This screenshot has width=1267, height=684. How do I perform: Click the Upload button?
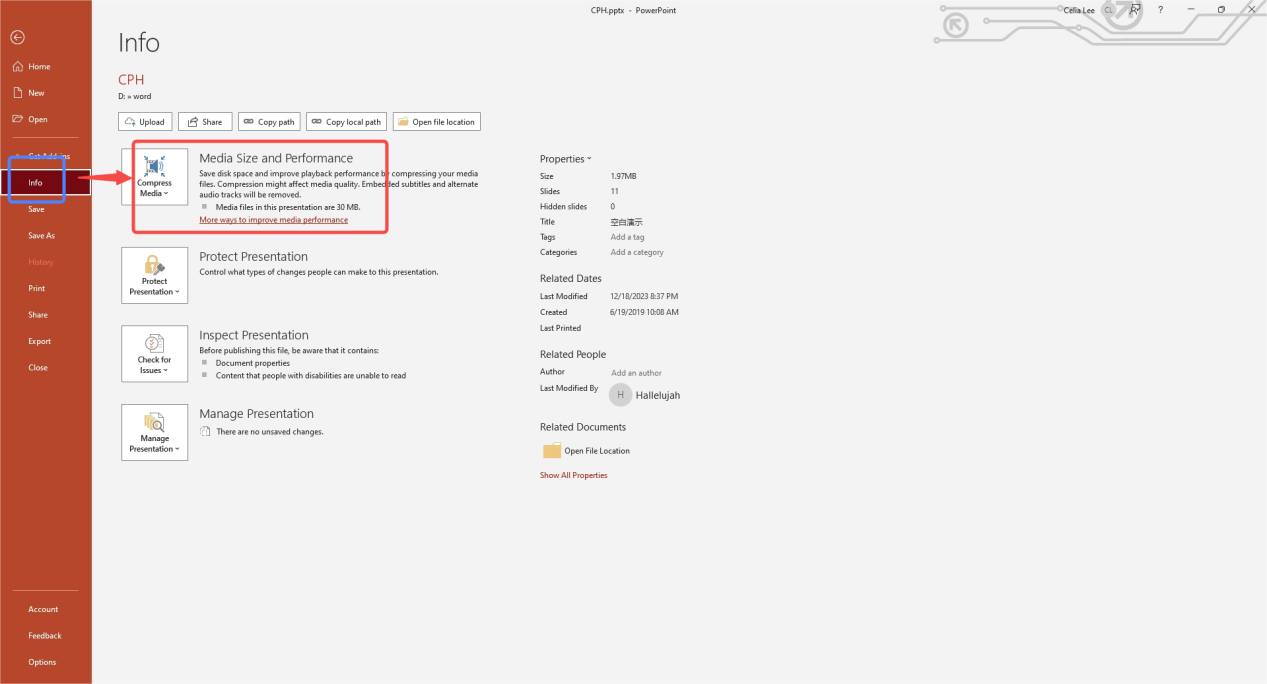(145, 122)
